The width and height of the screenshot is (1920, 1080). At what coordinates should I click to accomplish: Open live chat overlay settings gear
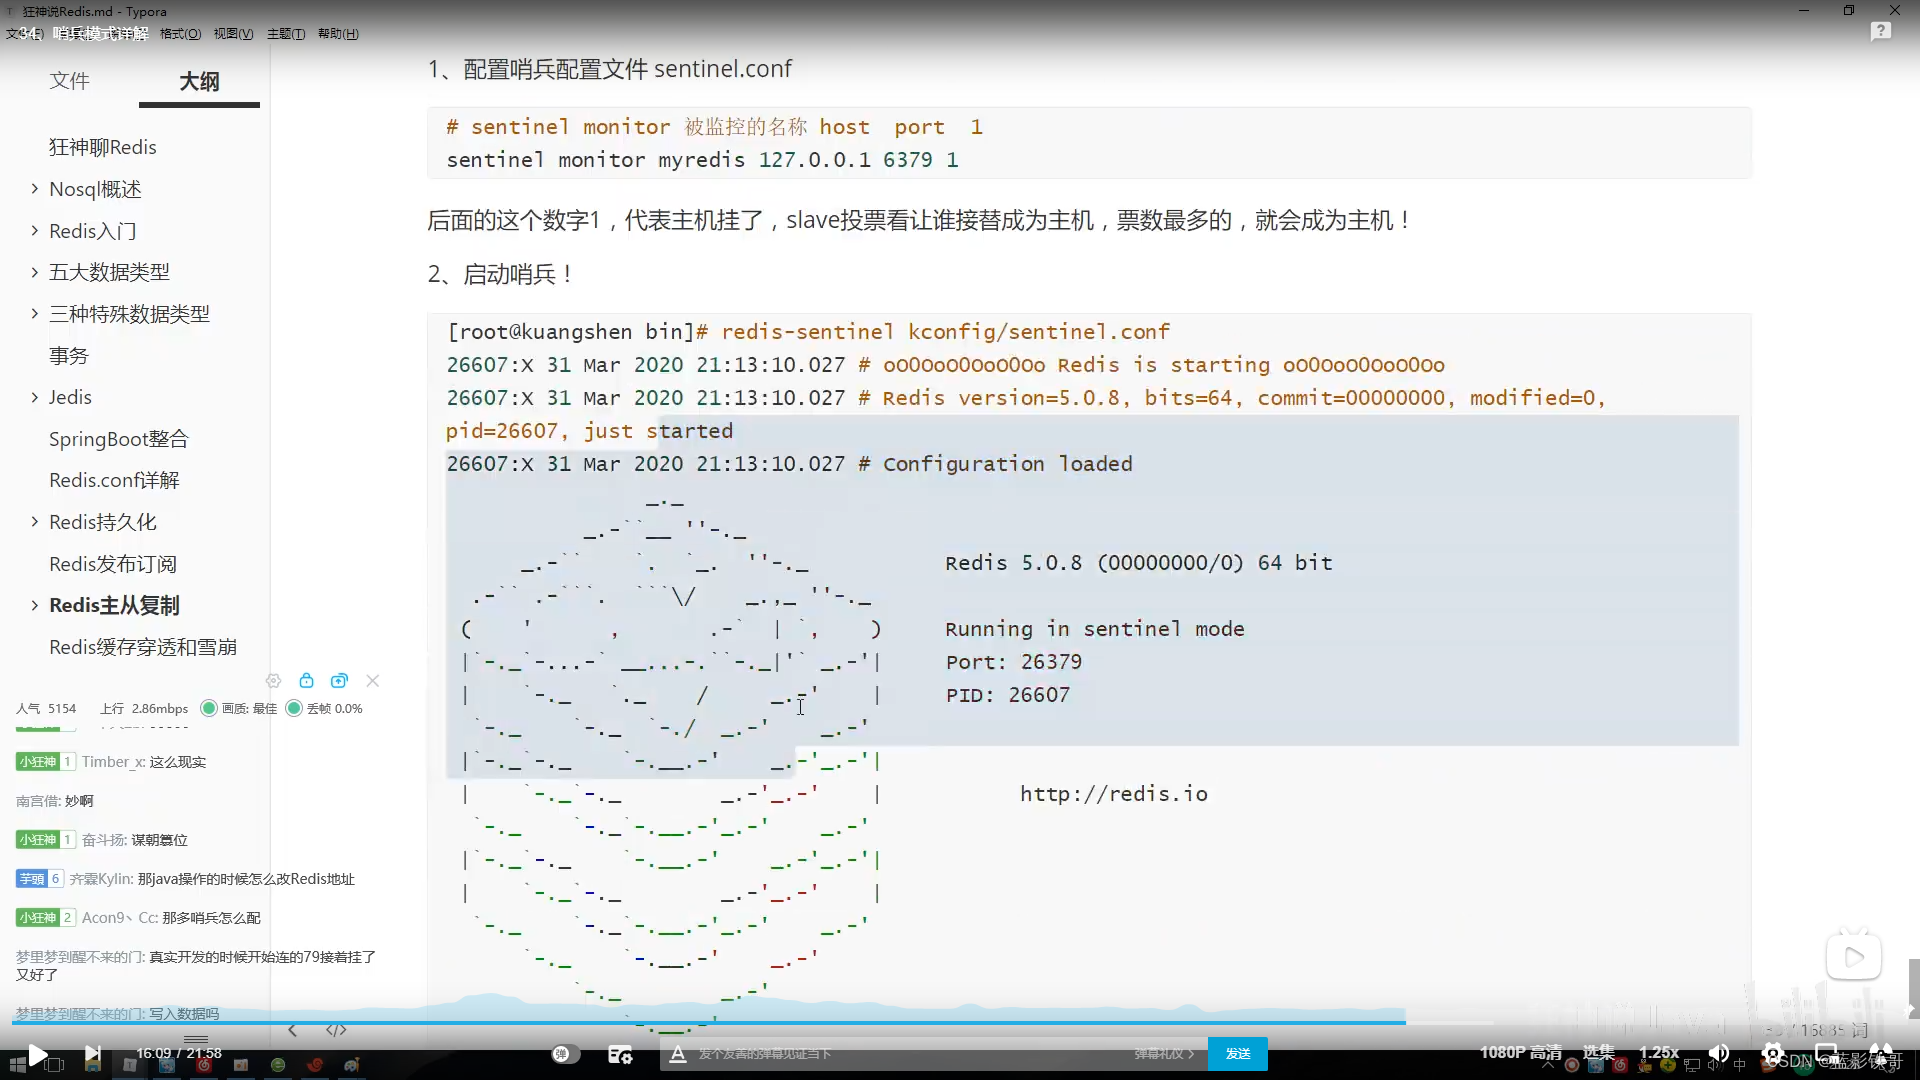point(273,681)
